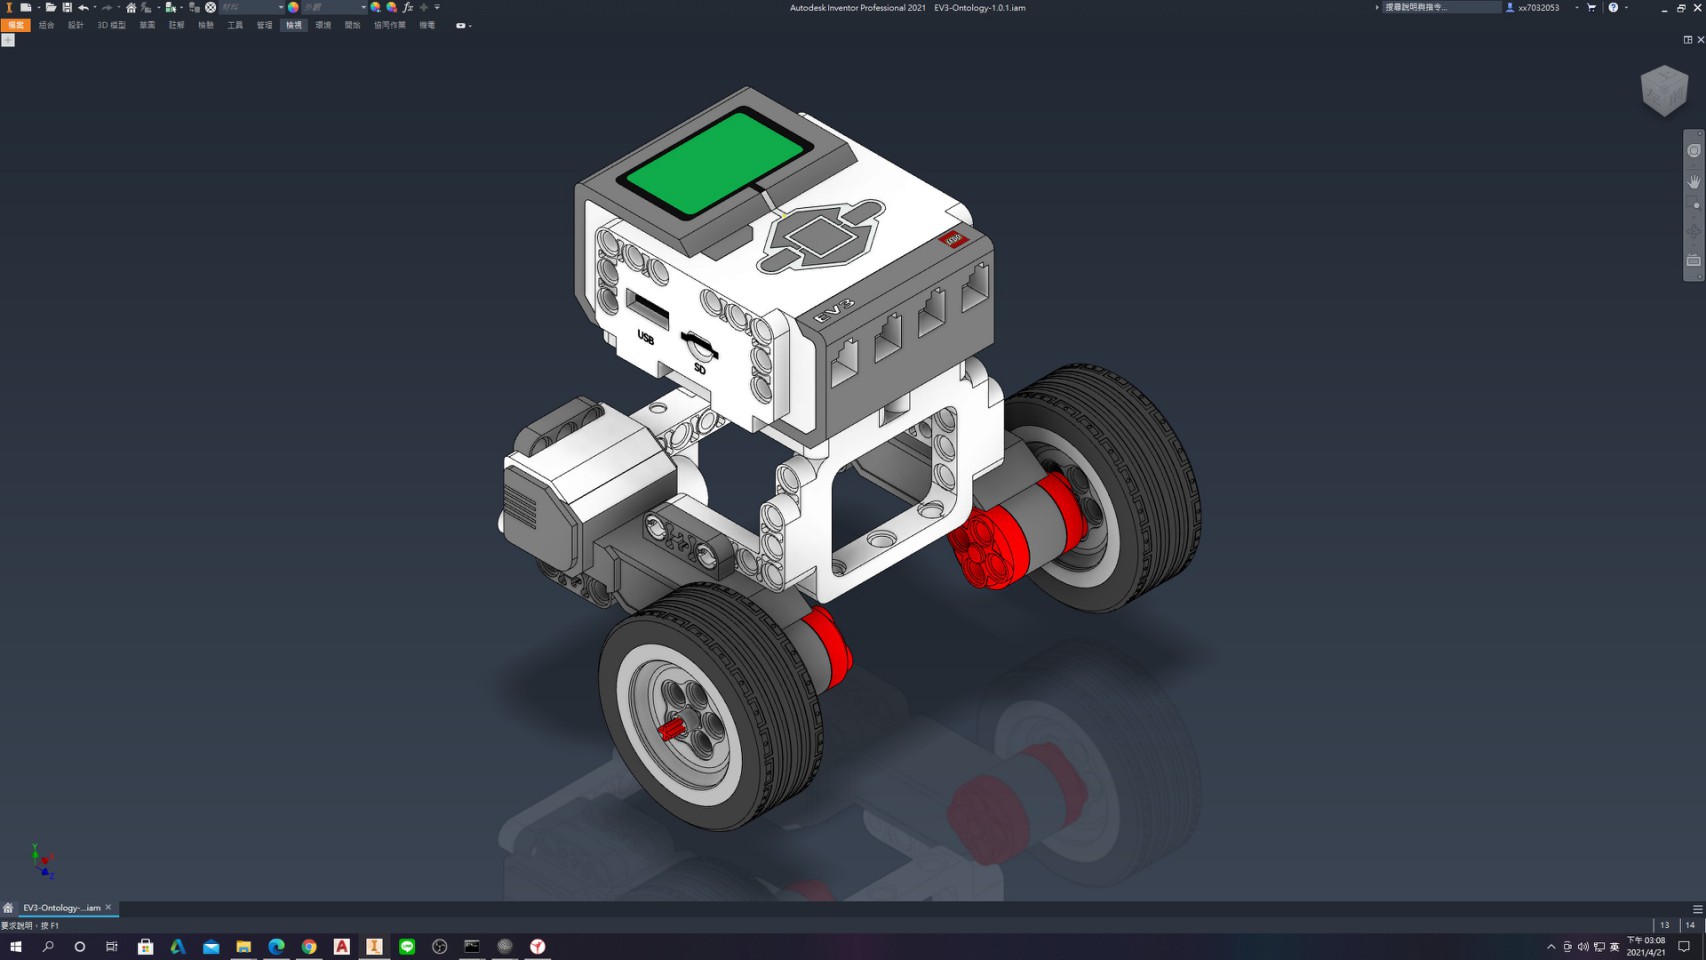Switch to the 3D model ribbon tab

tap(111, 25)
